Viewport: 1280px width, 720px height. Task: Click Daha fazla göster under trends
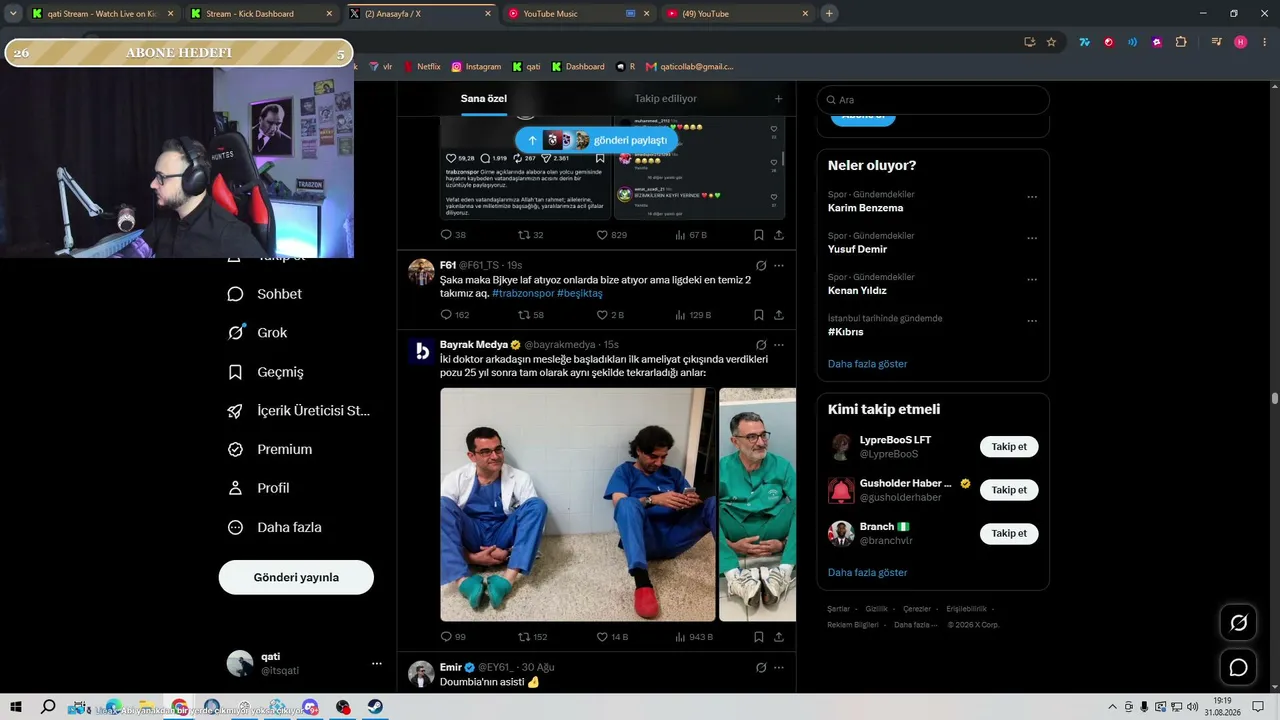[867, 364]
